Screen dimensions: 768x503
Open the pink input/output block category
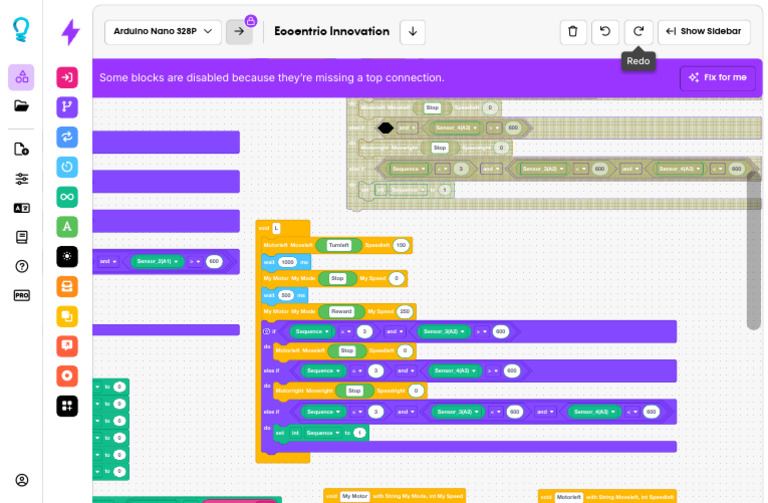tap(67, 77)
